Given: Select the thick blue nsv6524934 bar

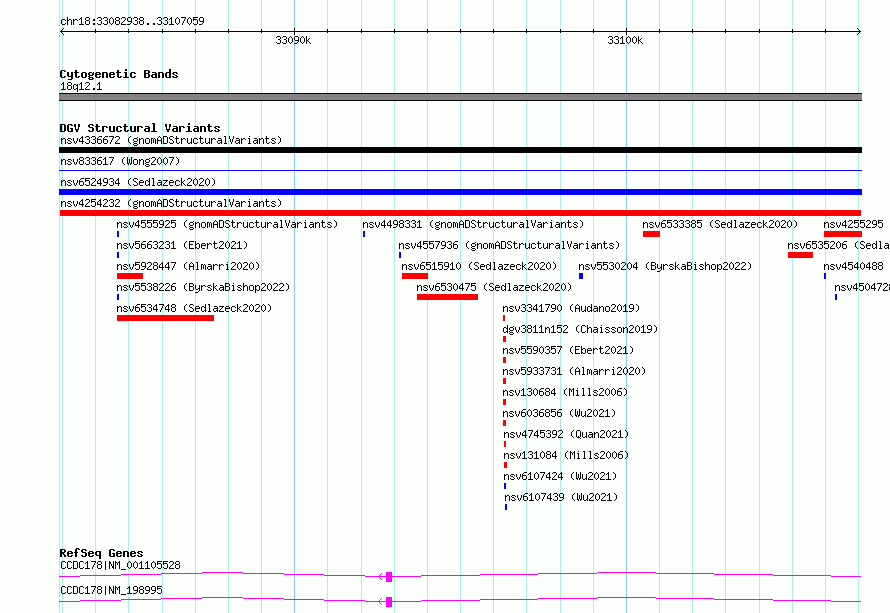Looking at the screenshot, I should pyautogui.click(x=460, y=192).
